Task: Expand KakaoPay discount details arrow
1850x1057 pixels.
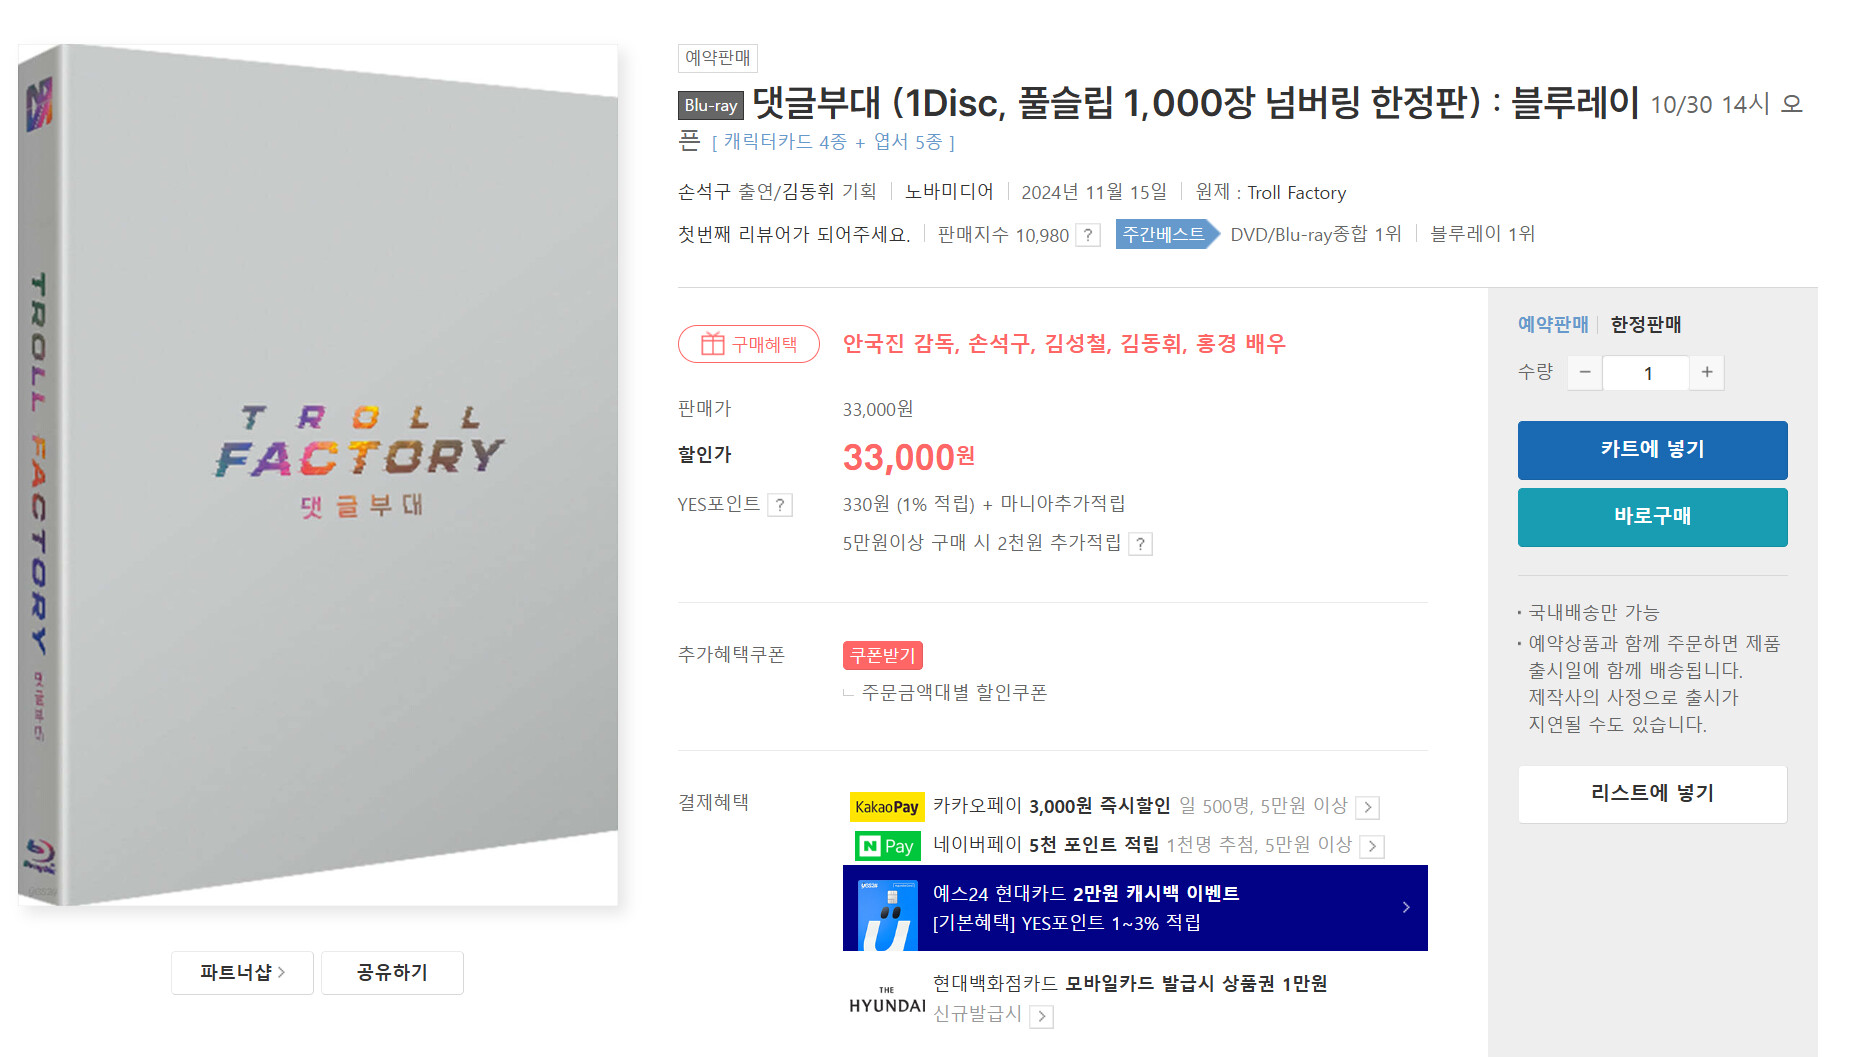Action: pos(1368,807)
